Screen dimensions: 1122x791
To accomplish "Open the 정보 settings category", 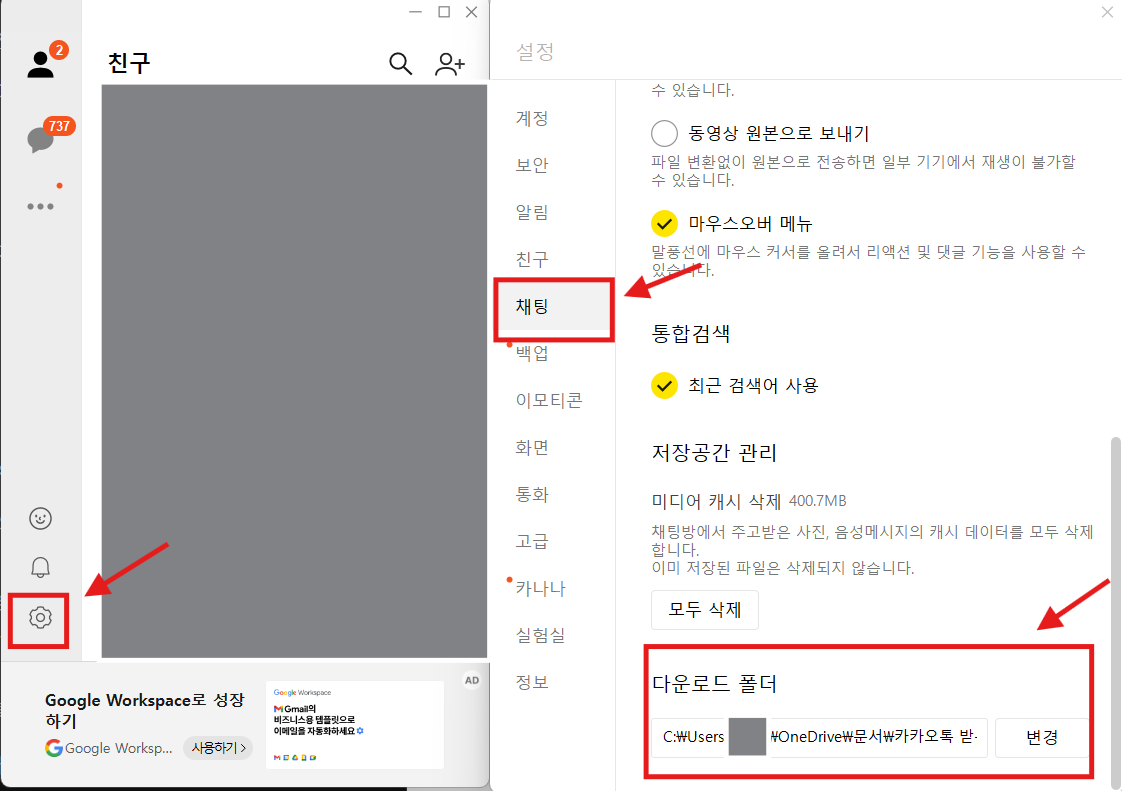I will (532, 682).
